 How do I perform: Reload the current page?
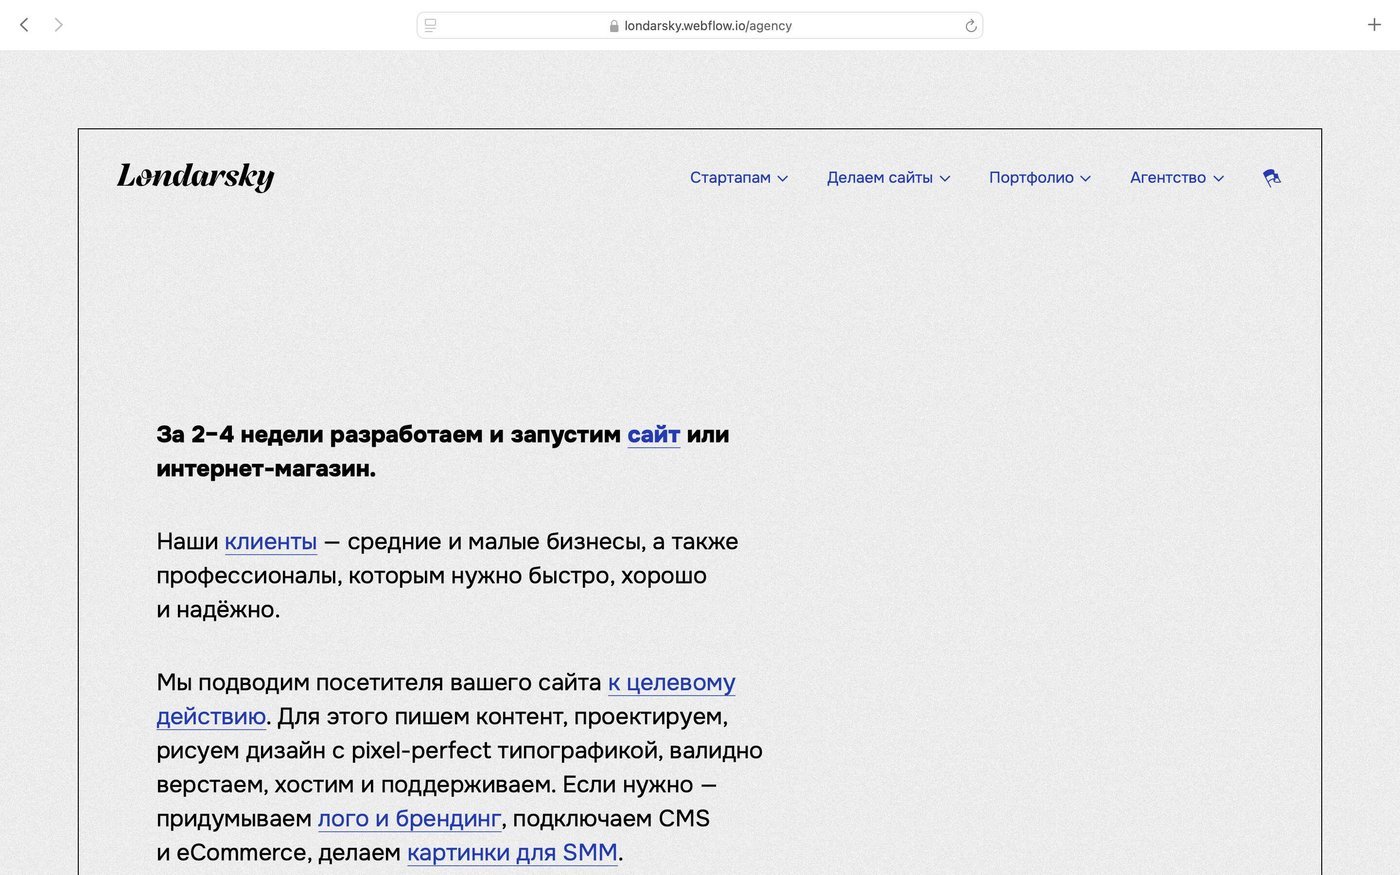coord(969,25)
